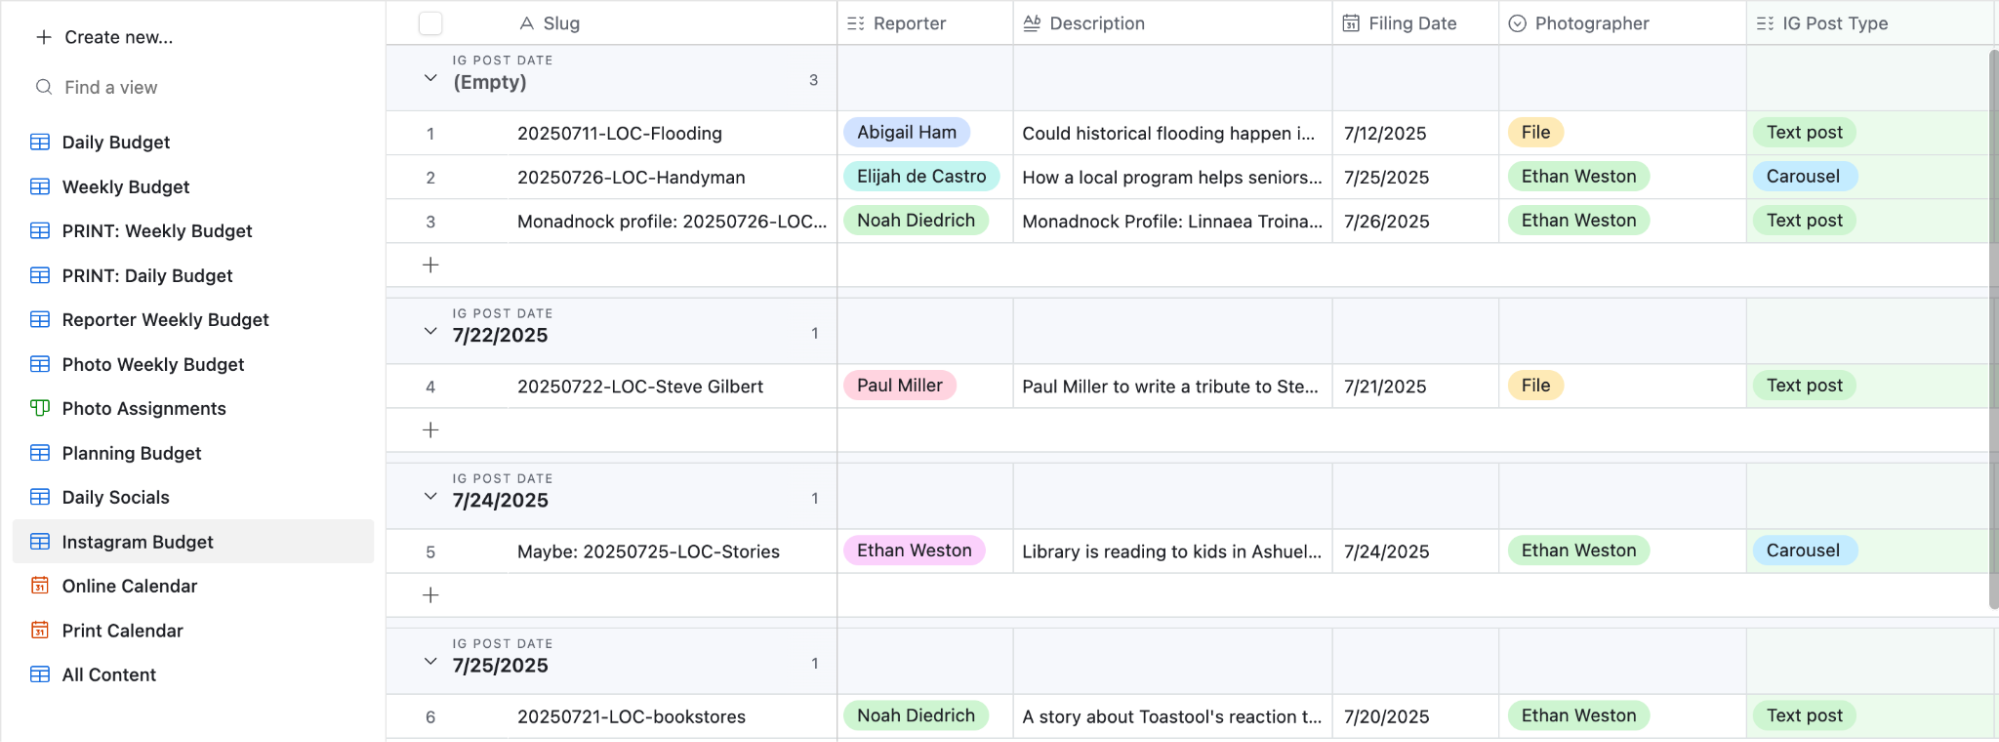This screenshot has width=1999, height=742.
Task: Collapse the (Empty) IG Post Date group
Action: (431, 78)
